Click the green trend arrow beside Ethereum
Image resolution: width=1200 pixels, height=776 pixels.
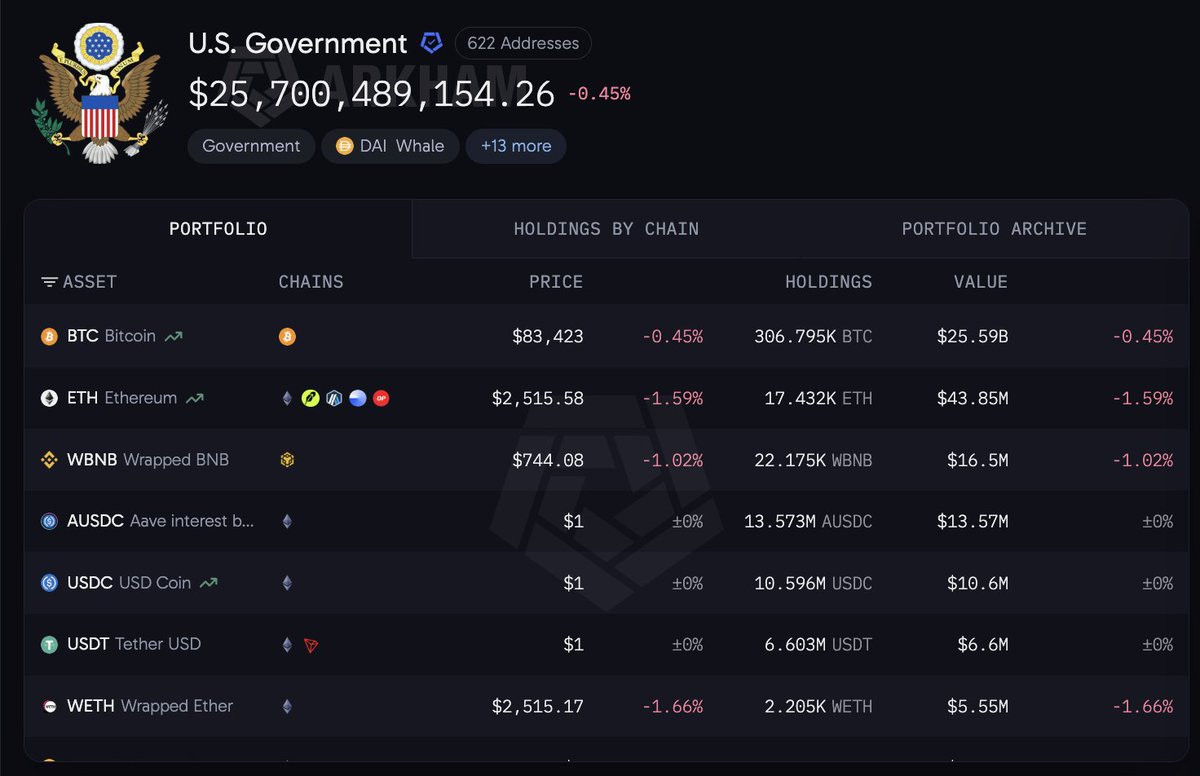point(195,398)
